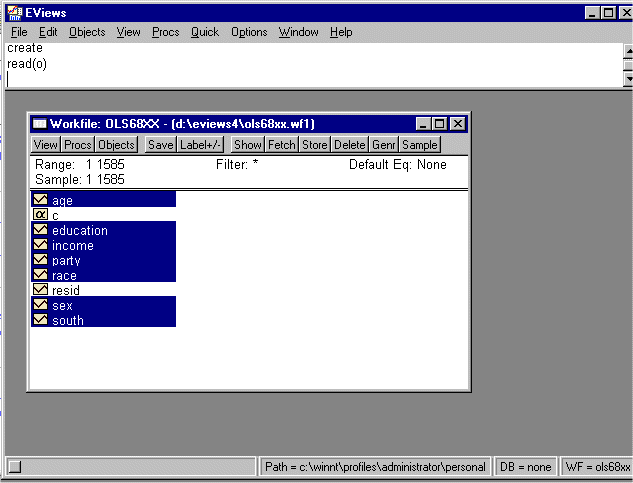This screenshot has width=633, height=483.
Task: Select the party series icon
Action: [x=40, y=260]
